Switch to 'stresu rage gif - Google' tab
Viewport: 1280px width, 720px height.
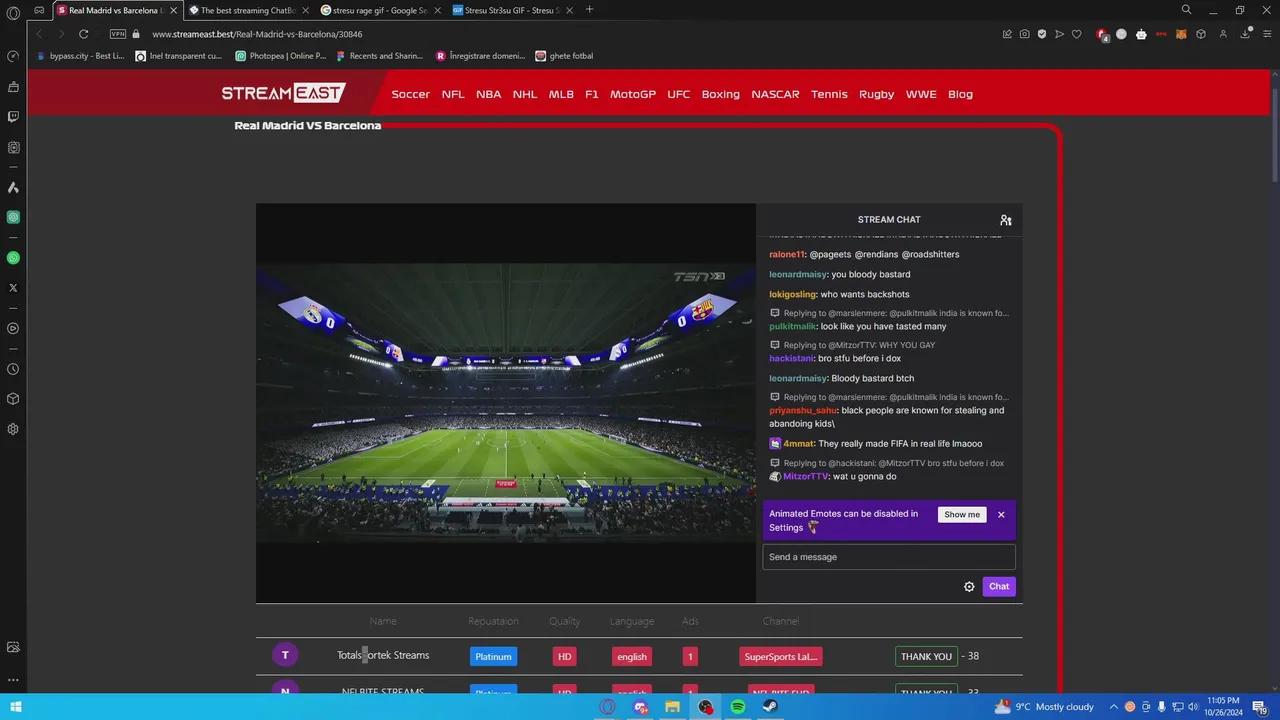380,10
